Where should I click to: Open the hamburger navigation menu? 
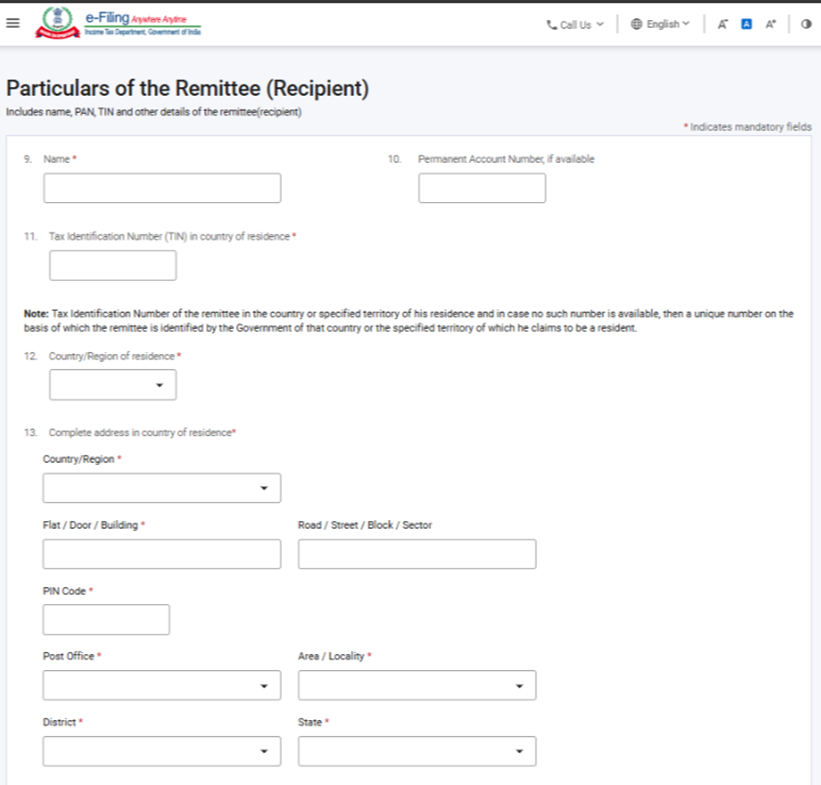click(x=12, y=24)
